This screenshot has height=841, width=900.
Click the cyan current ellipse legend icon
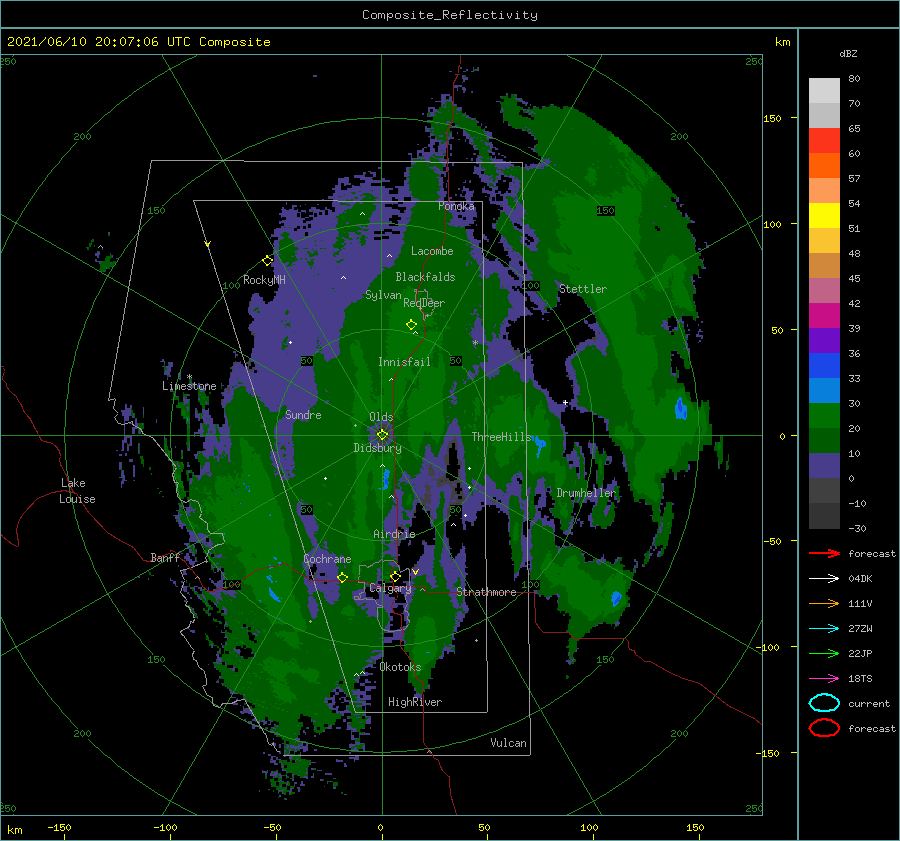tap(824, 703)
